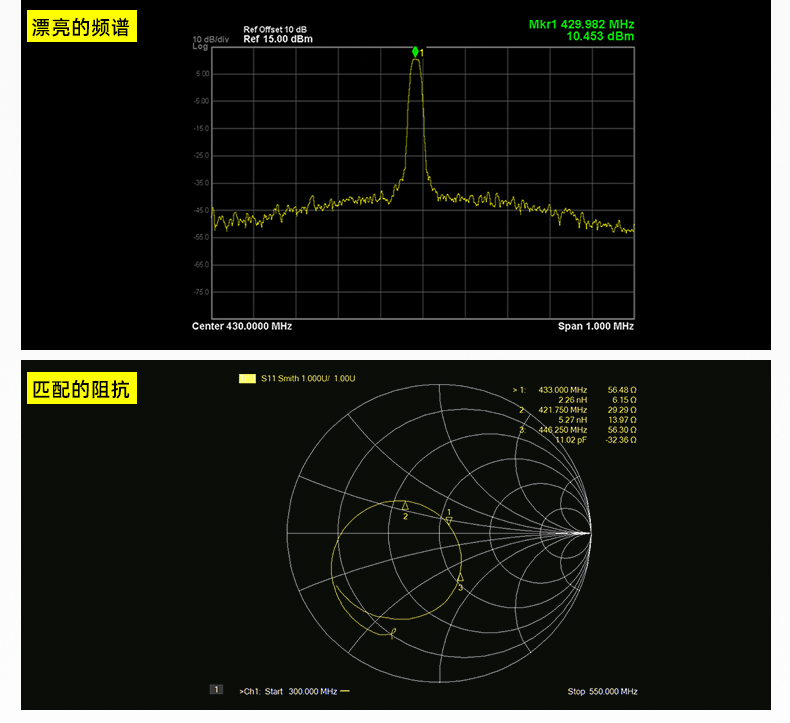
Task: Click the green marker 1 diamond on spectrum peak
Action: pyautogui.click(x=415, y=52)
